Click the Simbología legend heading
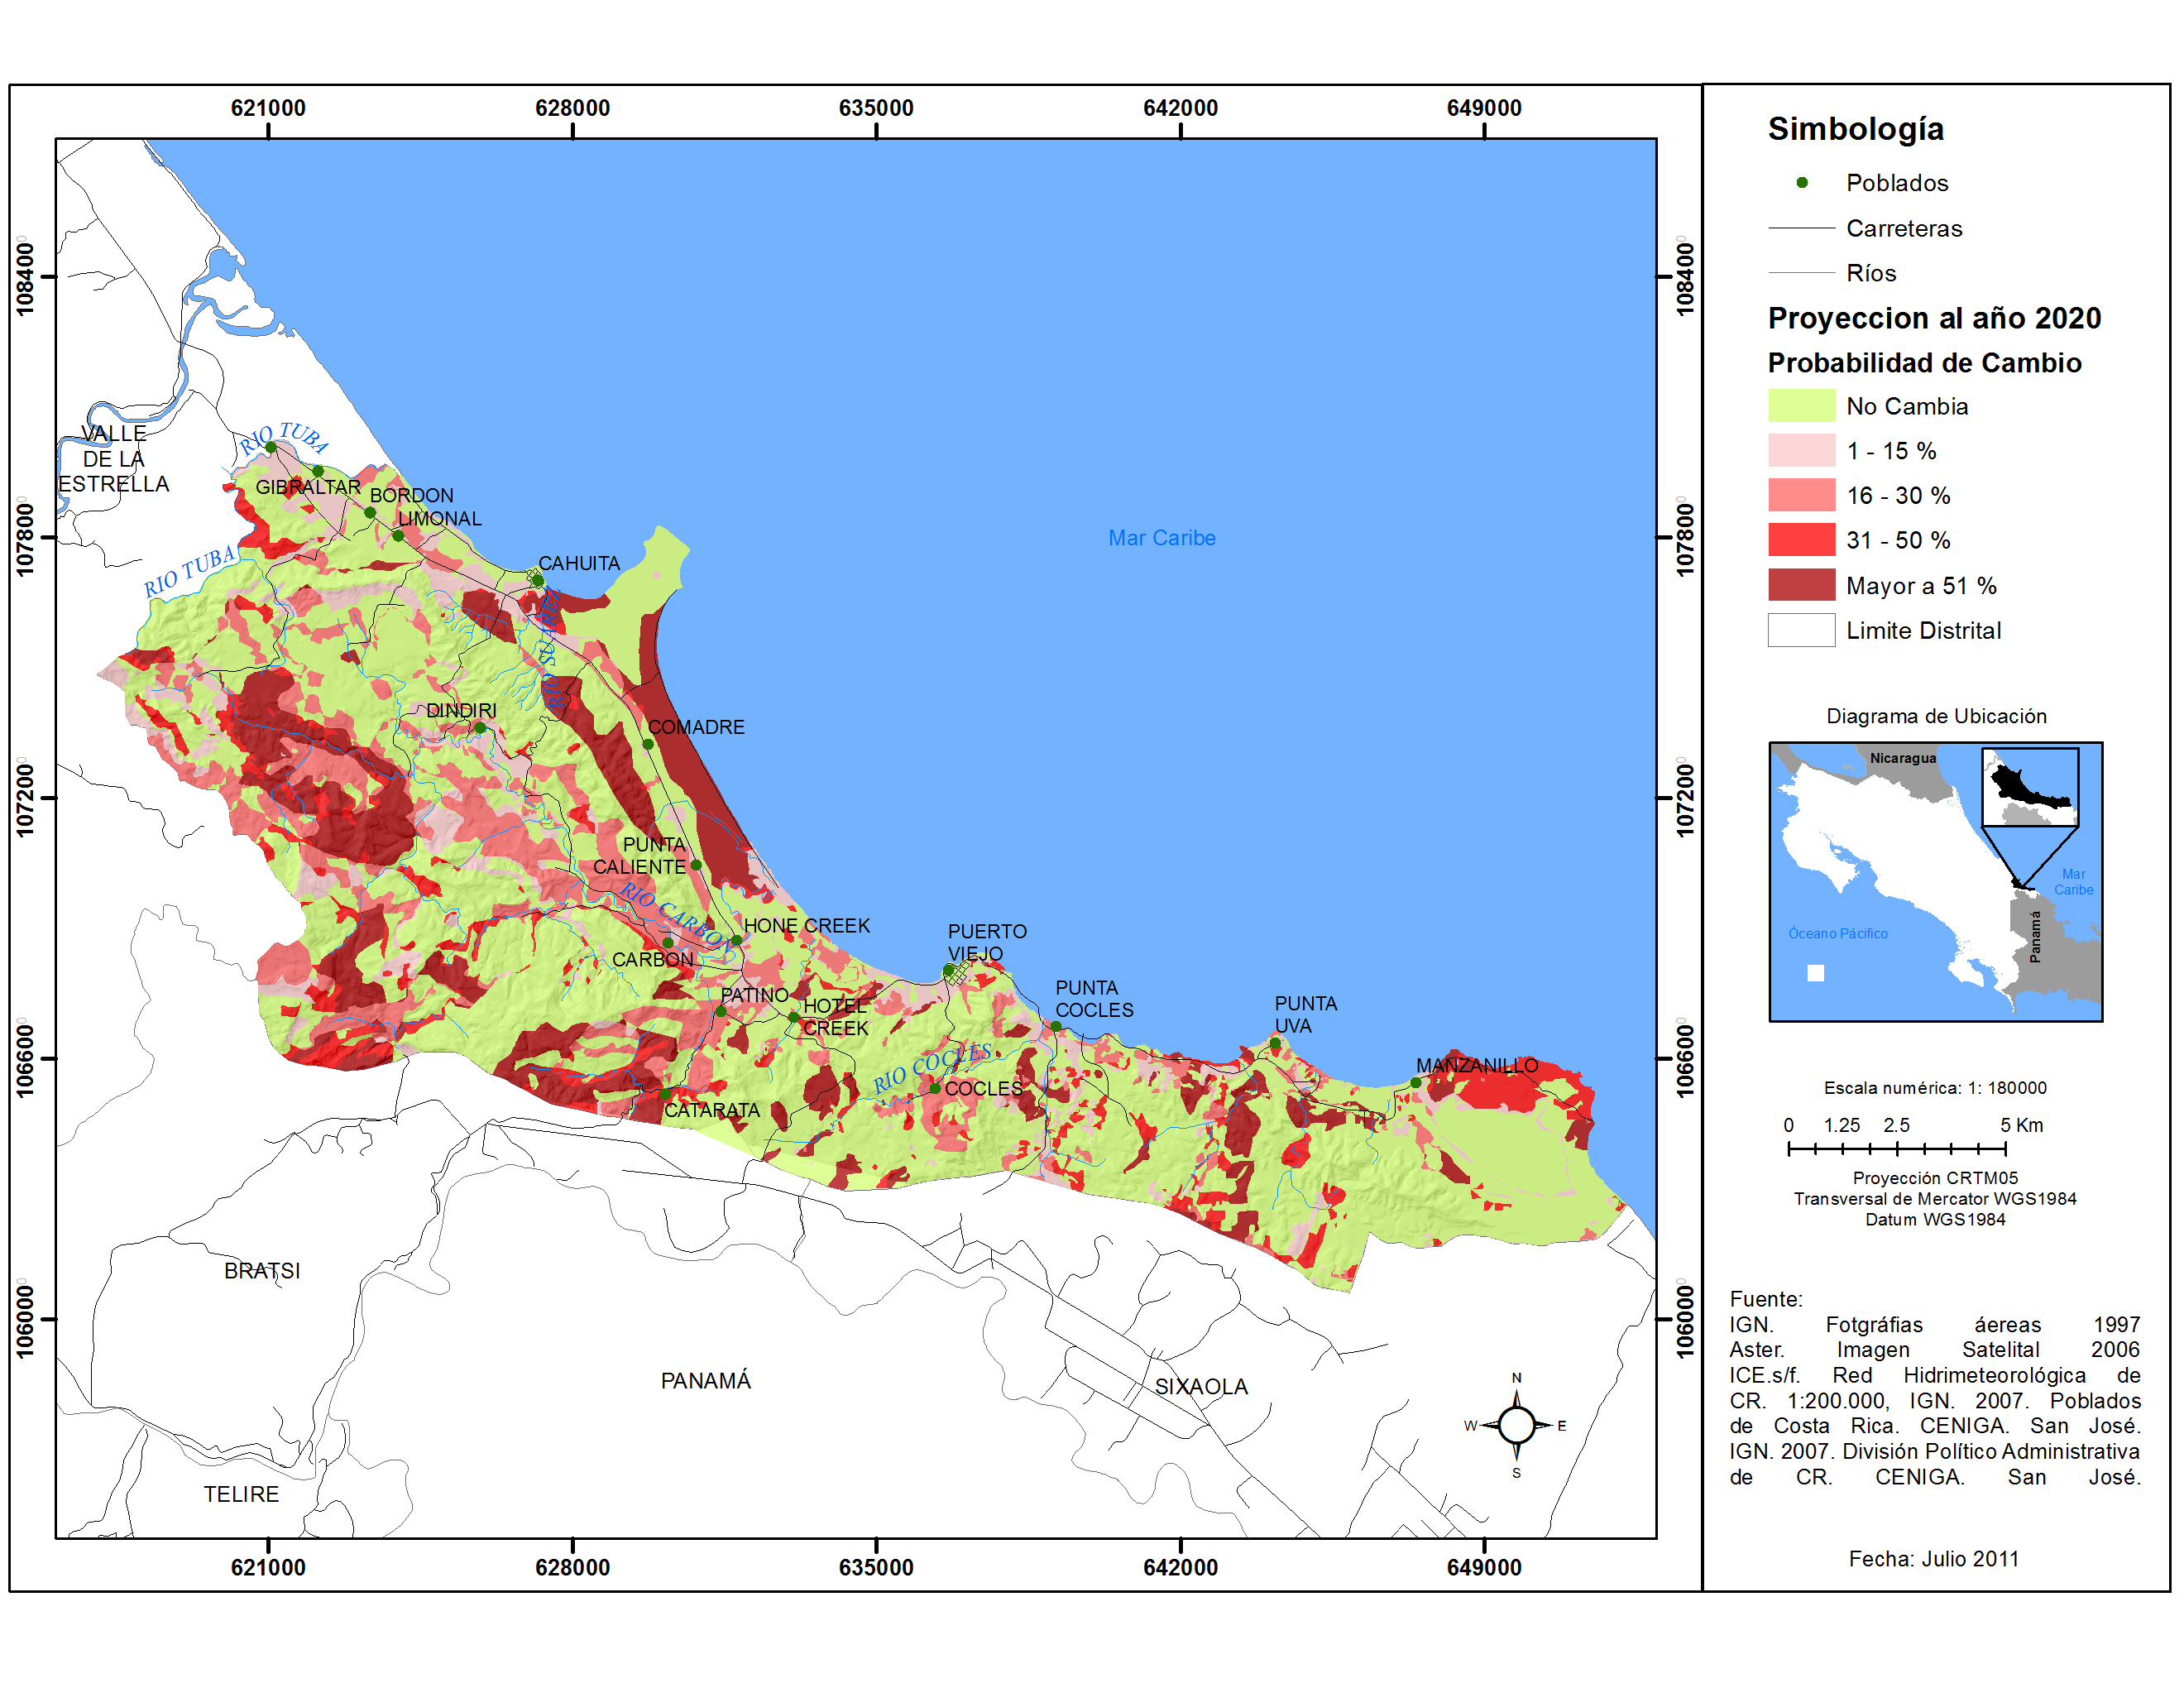Image resolution: width=2184 pixels, height=1688 pixels. (1855, 129)
